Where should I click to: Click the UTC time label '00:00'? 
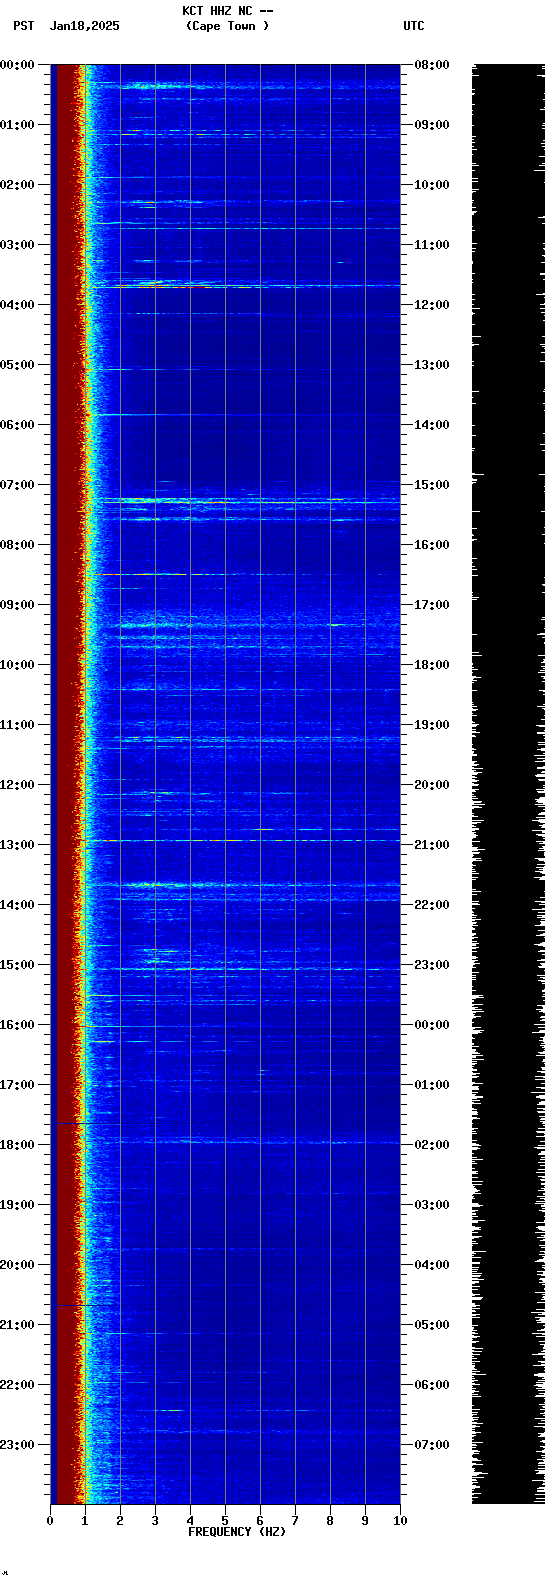pos(431,1025)
